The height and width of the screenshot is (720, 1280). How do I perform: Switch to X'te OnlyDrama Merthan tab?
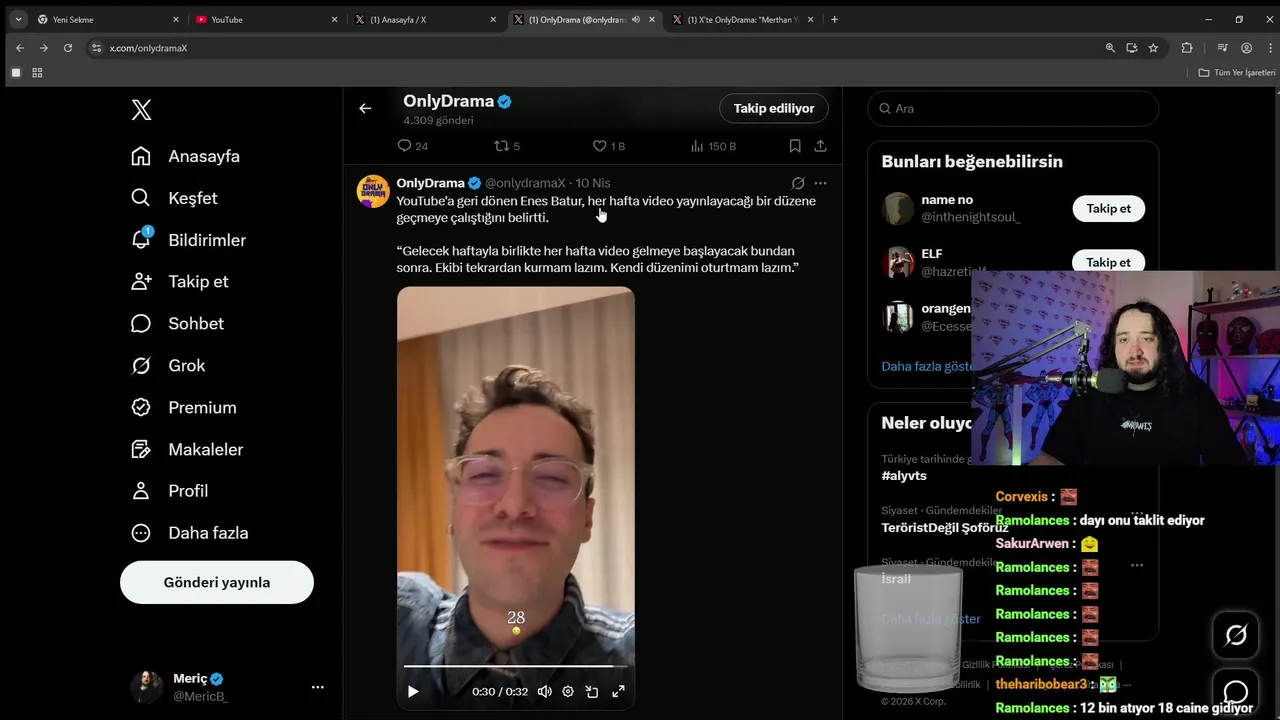[x=744, y=19]
